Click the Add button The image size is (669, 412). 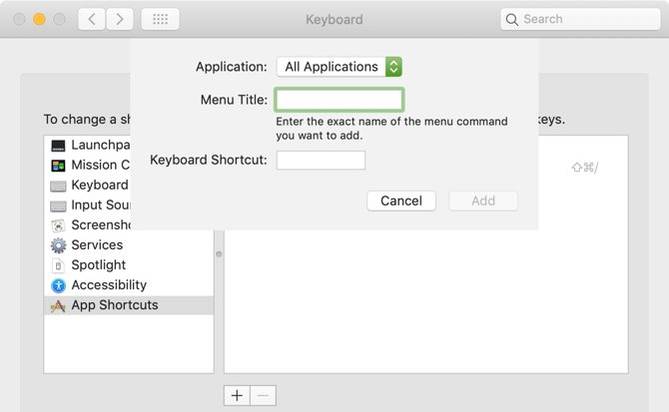(x=483, y=201)
